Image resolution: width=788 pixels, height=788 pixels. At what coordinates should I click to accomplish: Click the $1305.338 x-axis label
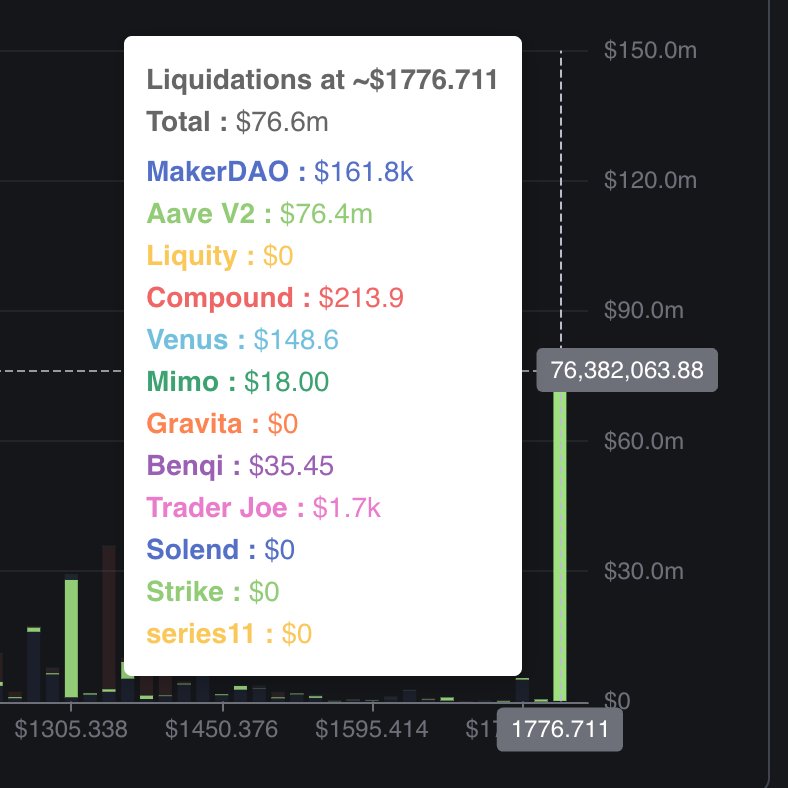coord(71,729)
